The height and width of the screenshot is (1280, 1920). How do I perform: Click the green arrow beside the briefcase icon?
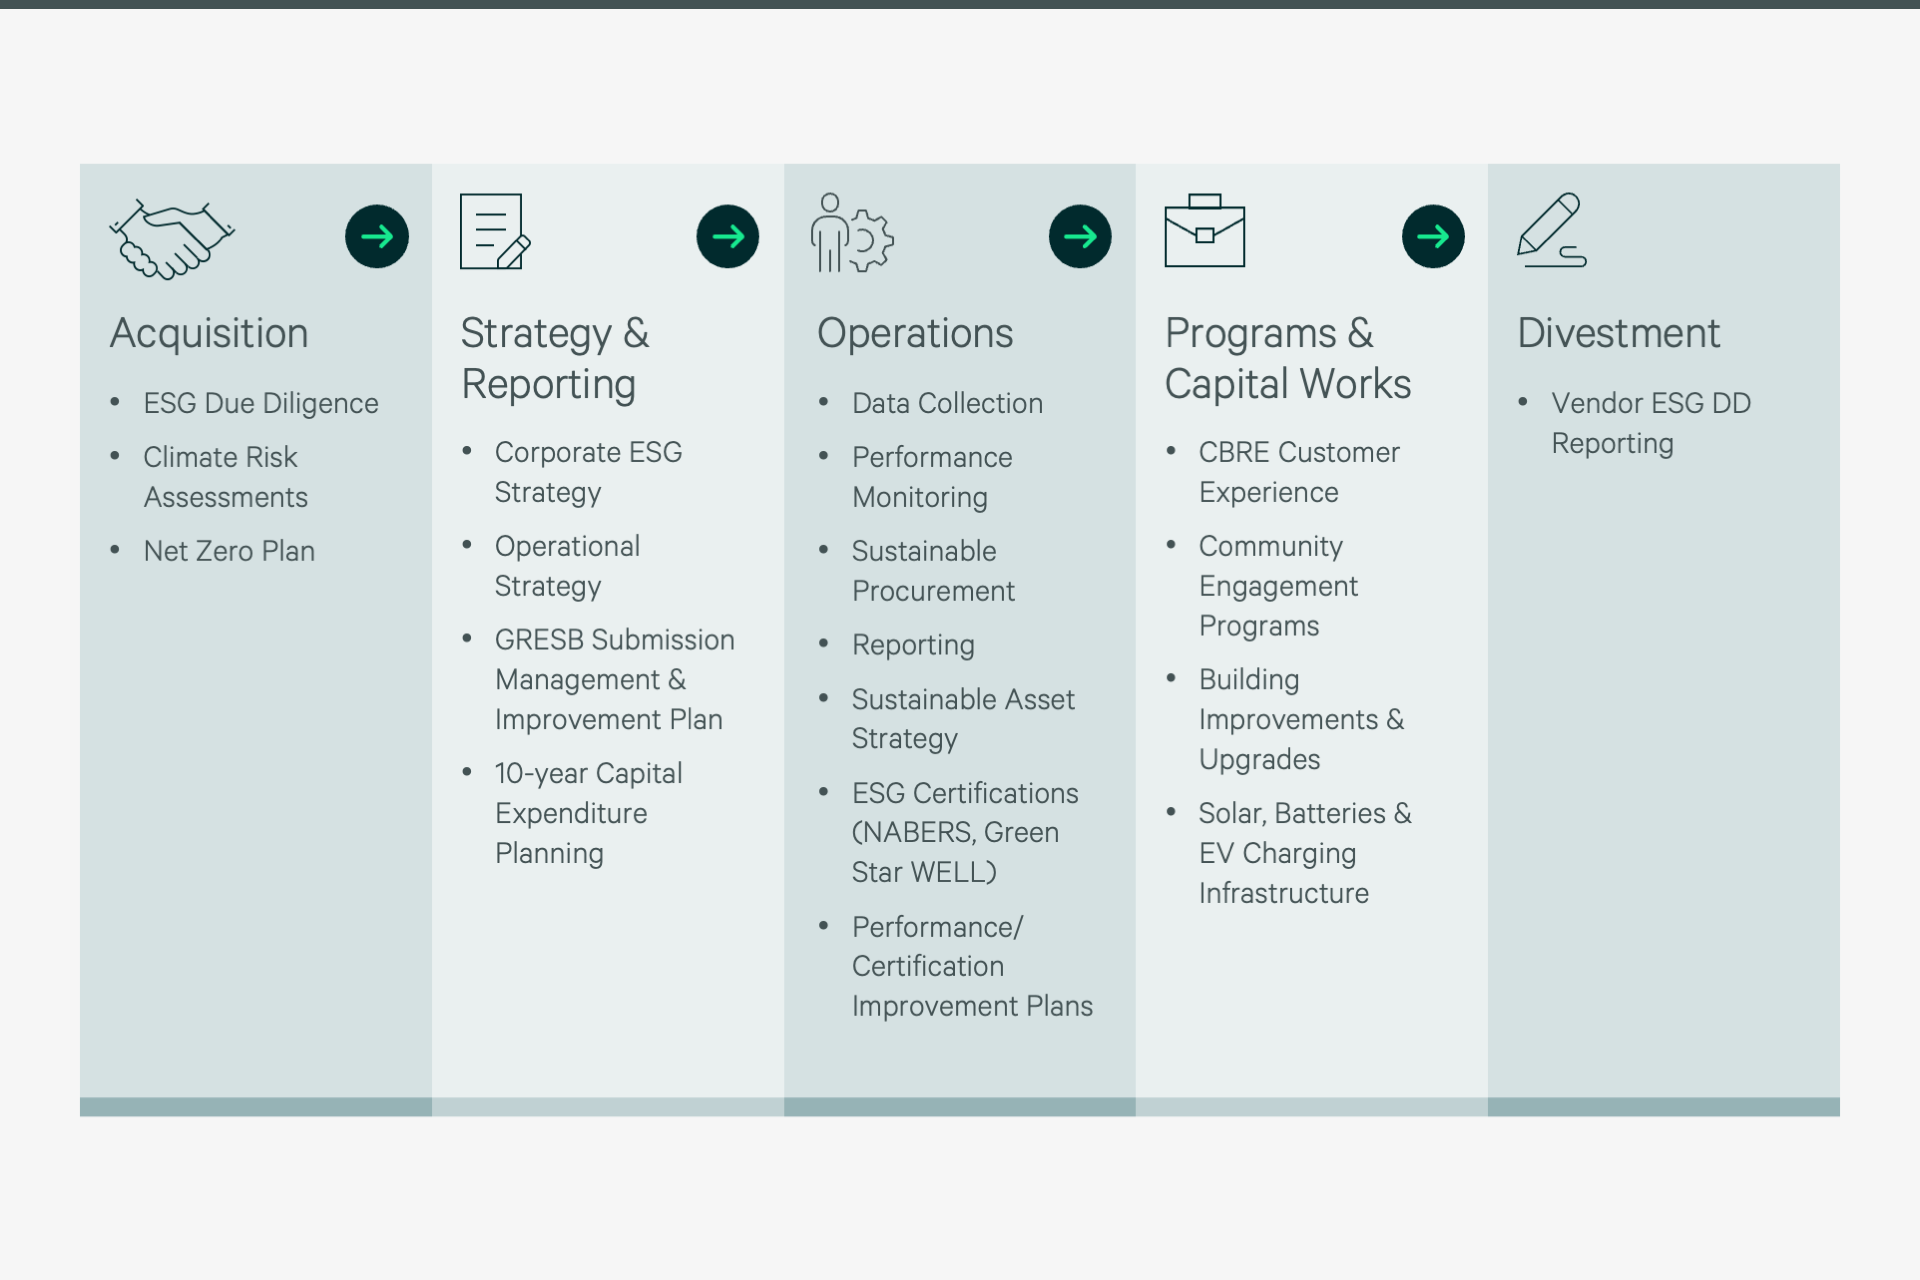pos(1433,236)
